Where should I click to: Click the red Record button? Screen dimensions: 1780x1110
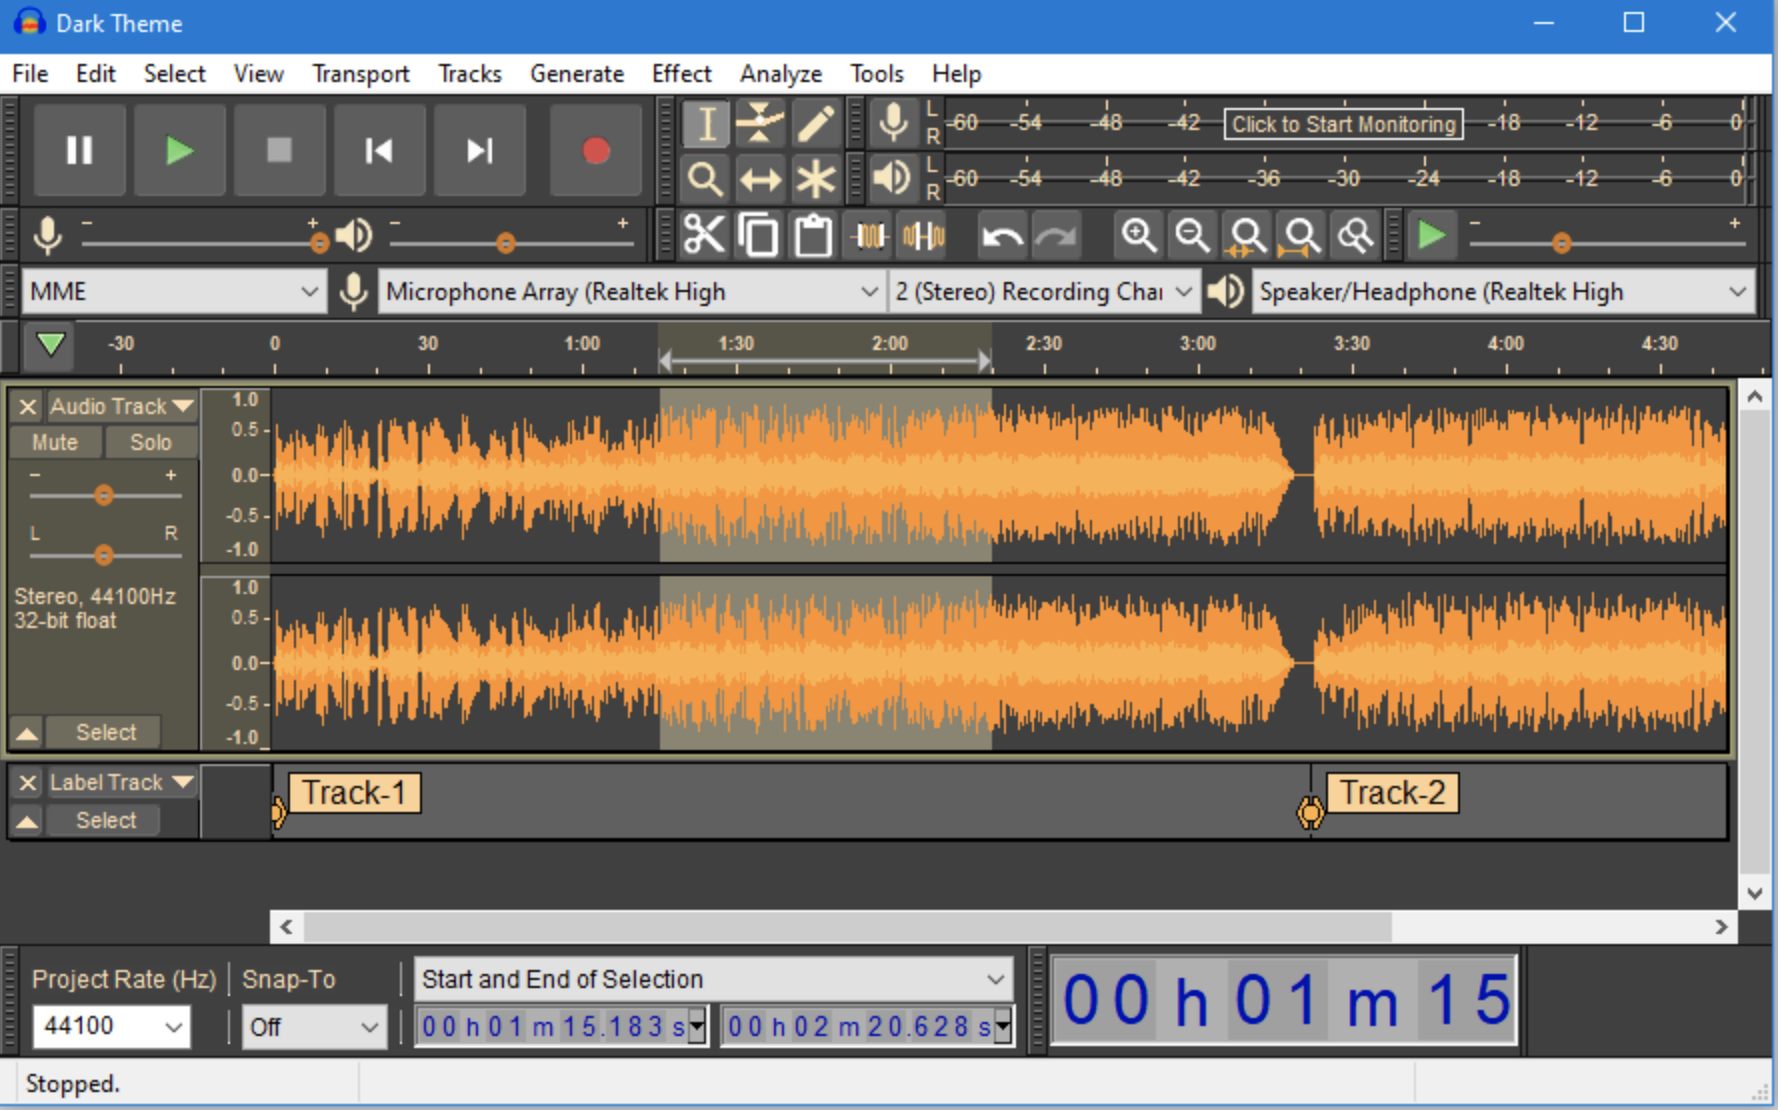(596, 150)
